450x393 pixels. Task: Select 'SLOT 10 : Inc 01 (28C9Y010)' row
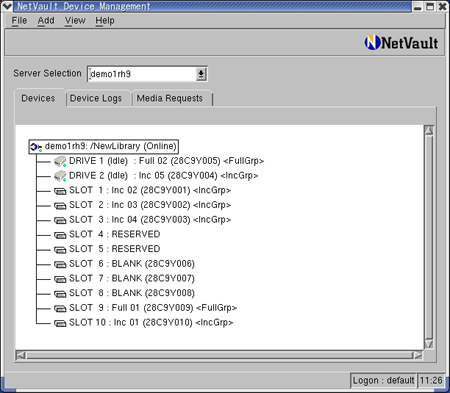[144, 323]
